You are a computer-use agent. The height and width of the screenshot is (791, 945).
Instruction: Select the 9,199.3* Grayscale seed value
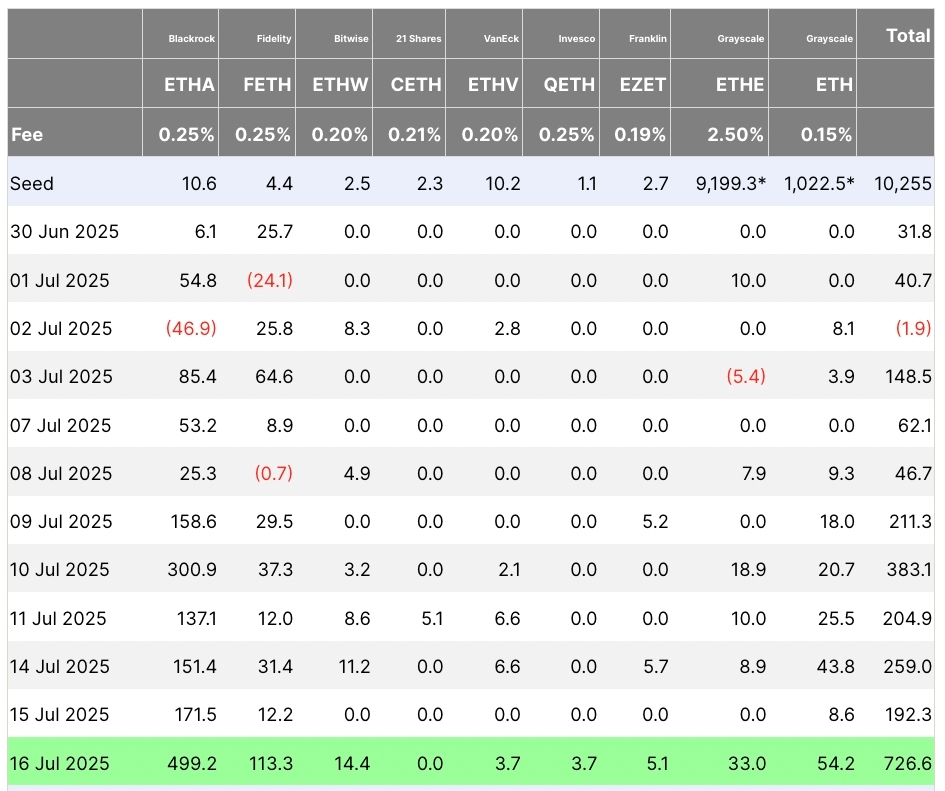727,183
